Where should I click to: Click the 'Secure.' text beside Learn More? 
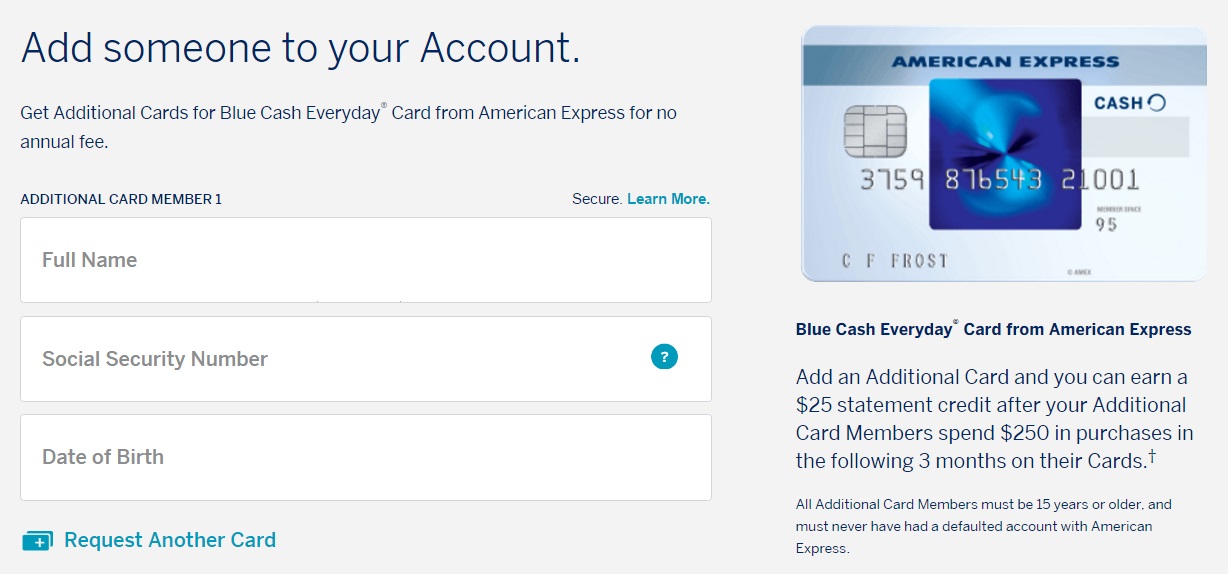coord(597,199)
